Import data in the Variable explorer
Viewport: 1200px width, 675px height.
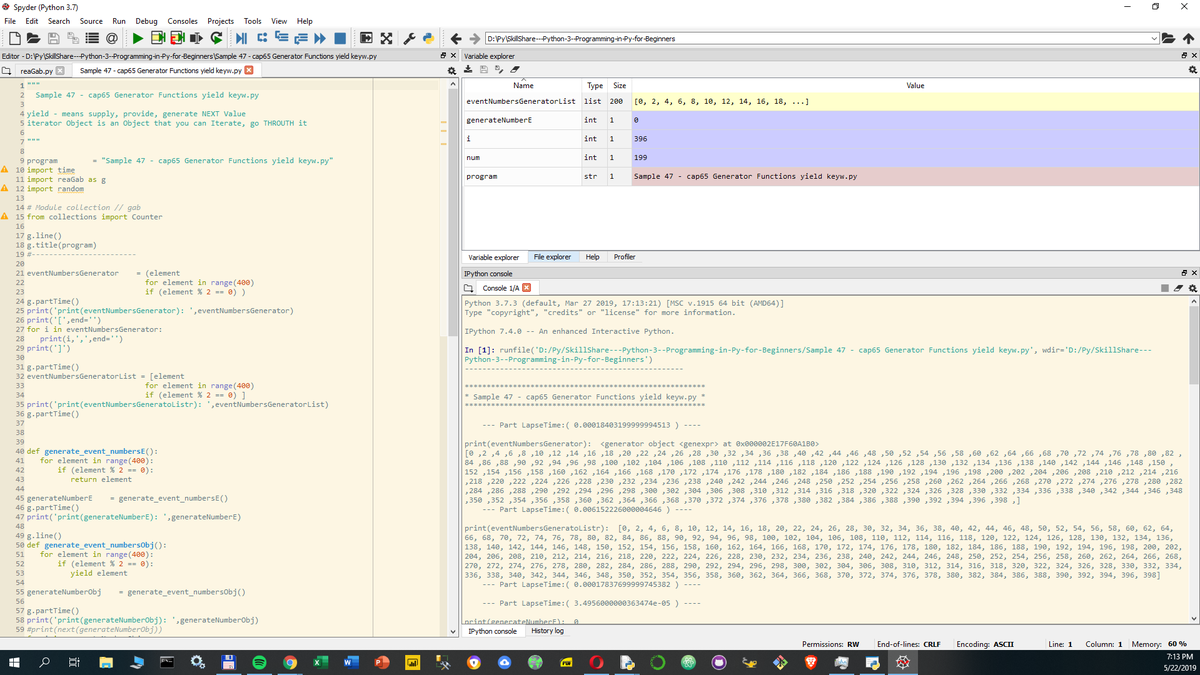470,70
